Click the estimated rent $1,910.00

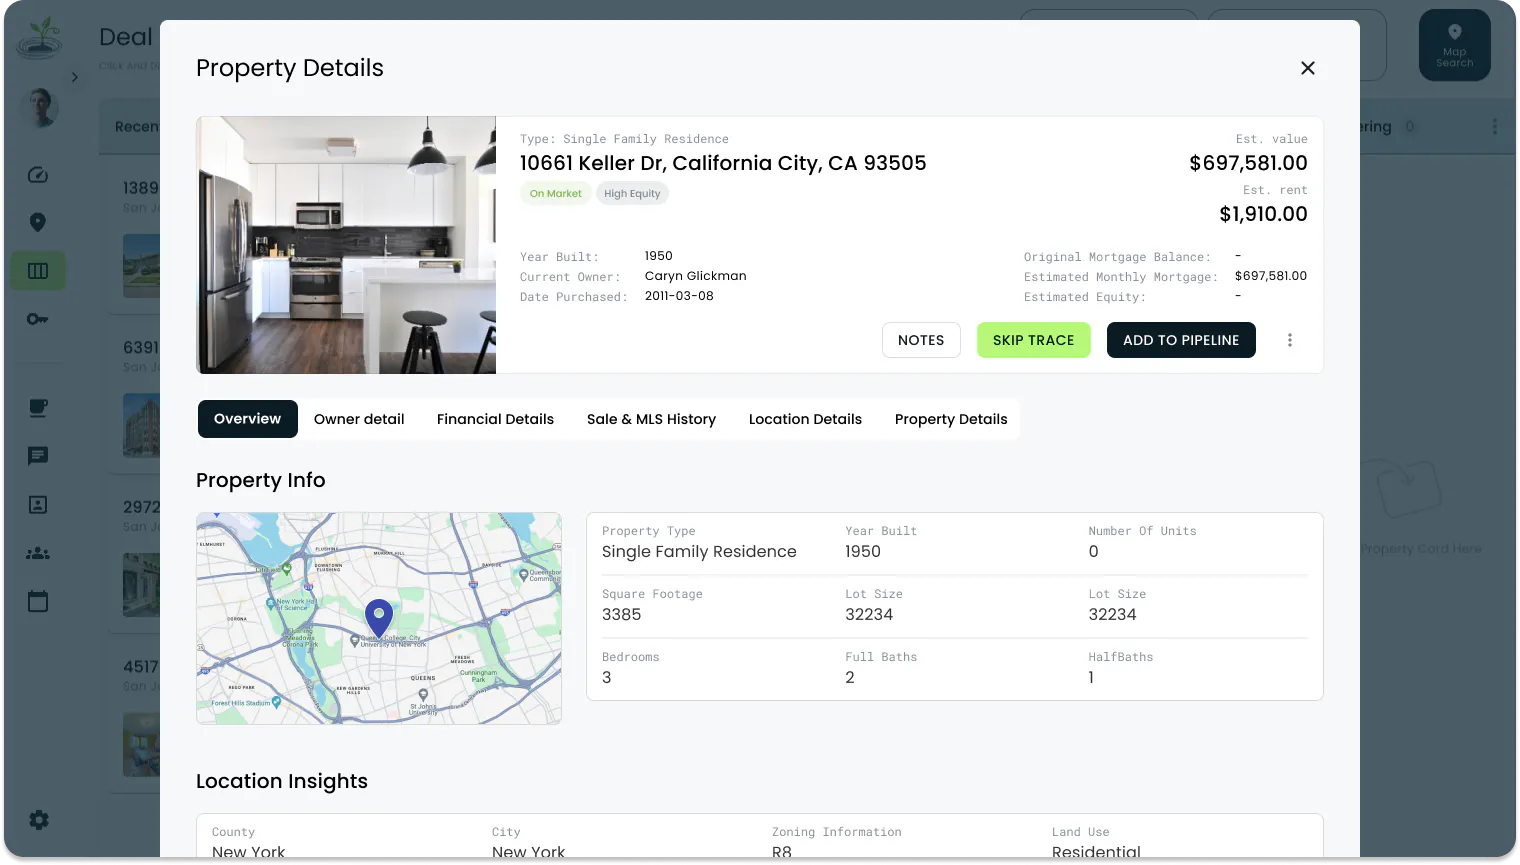[x=1263, y=214]
